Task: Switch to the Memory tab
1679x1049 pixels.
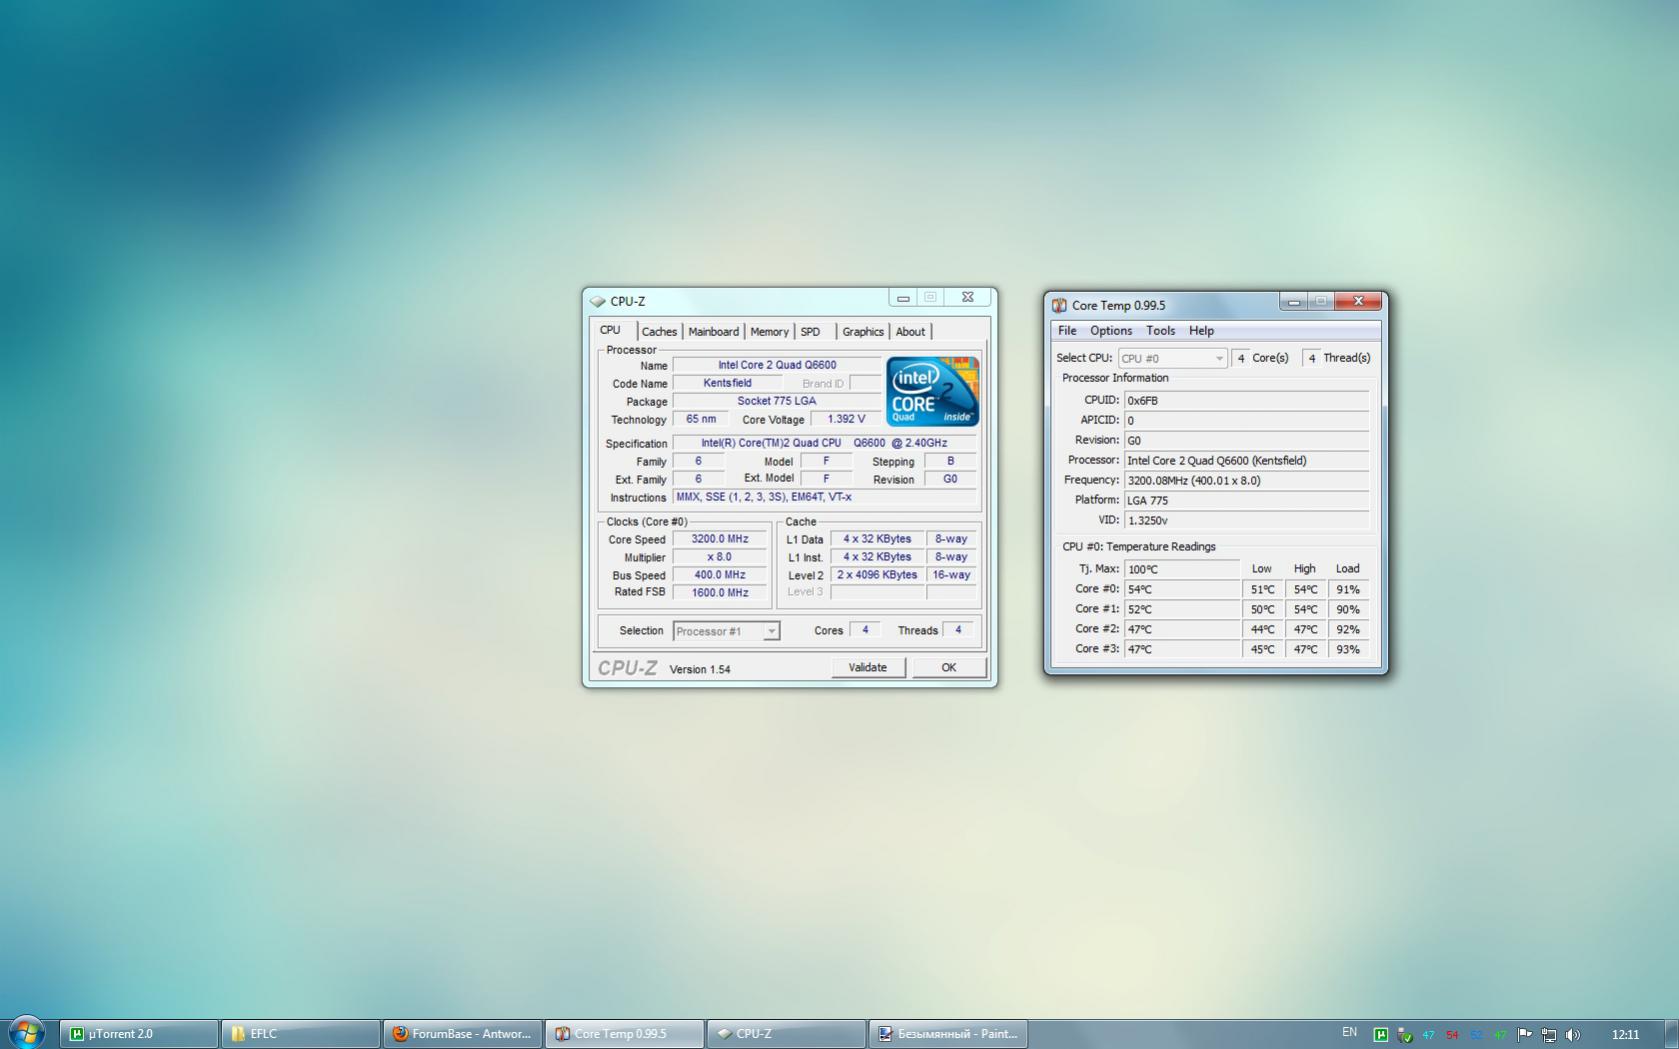Action: click(x=769, y=332)
